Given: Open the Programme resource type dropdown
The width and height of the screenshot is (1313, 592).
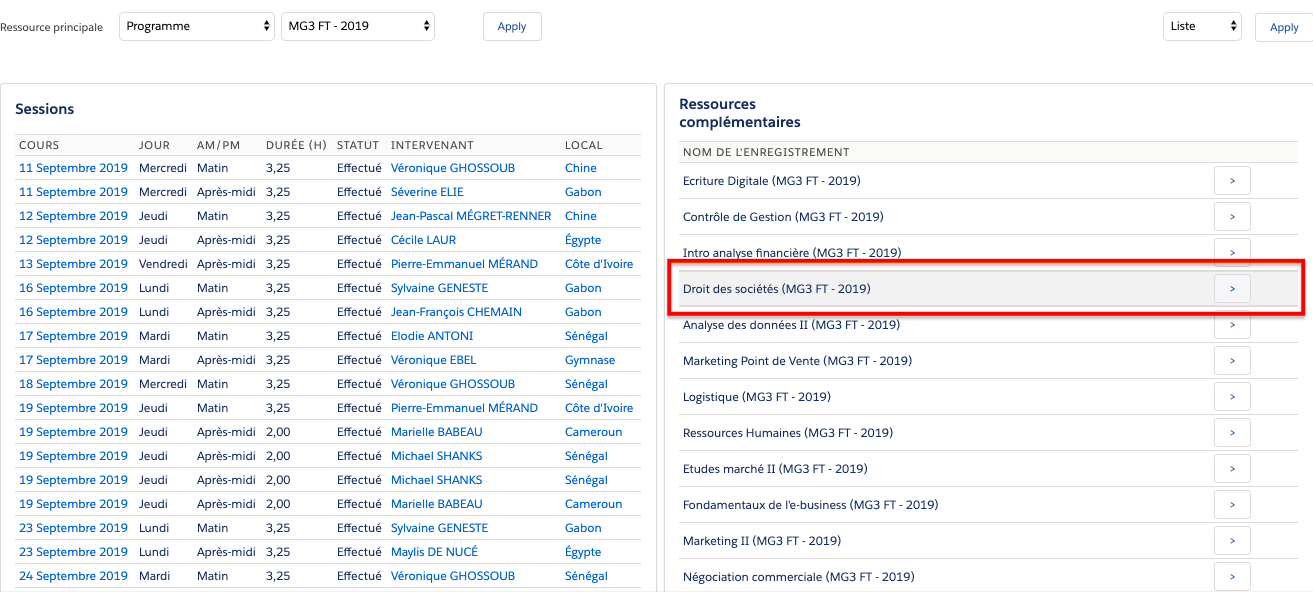Looking at the screenshot, I should tap(196, 26).
